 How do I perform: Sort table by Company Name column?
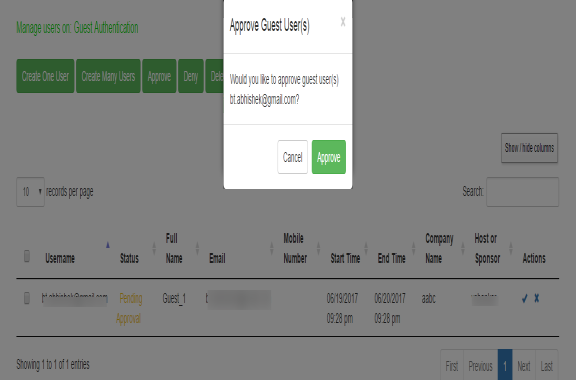[439, 248]
